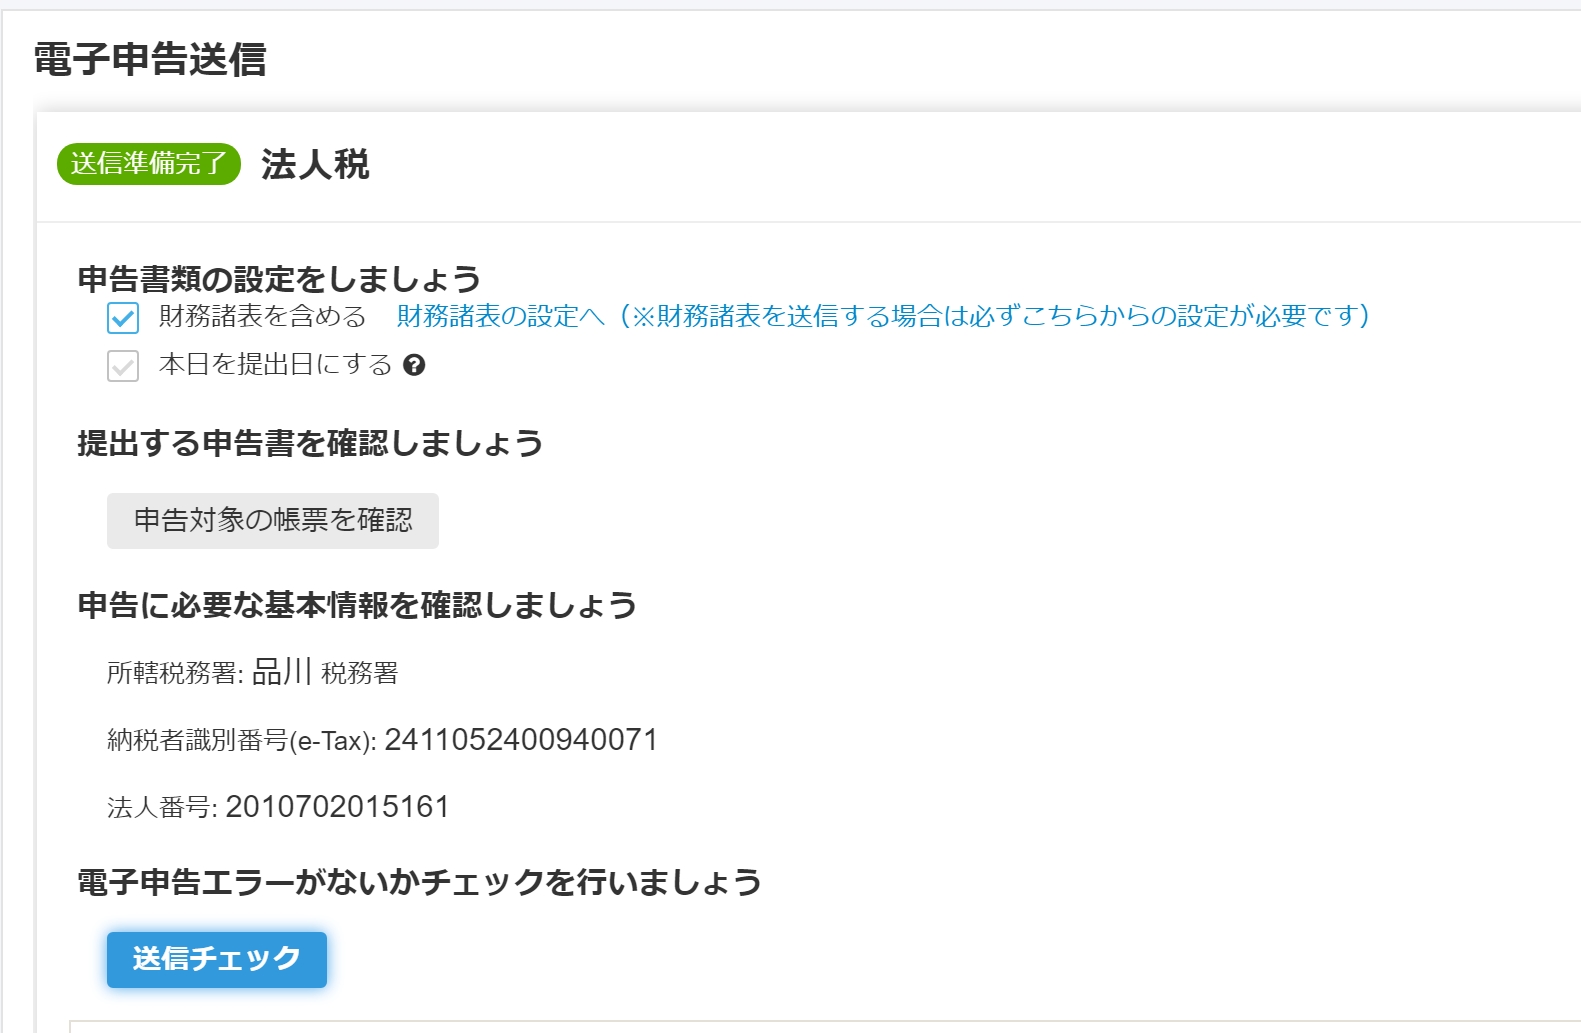Click the 申告に必要な基本情報を確認しましょう heading
This screenshot has height=1033, width=1581.
[357, 605]
